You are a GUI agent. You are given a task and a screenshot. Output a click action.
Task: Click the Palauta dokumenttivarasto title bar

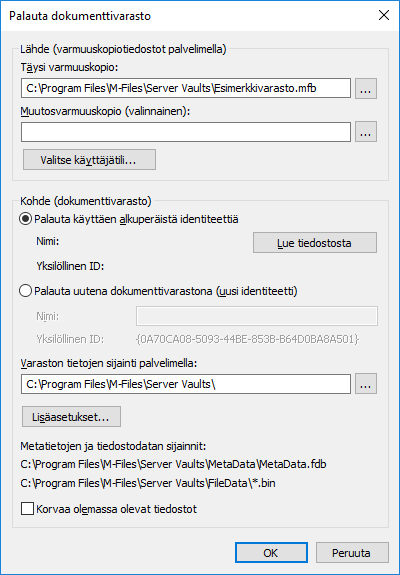(x=183, y=16)
